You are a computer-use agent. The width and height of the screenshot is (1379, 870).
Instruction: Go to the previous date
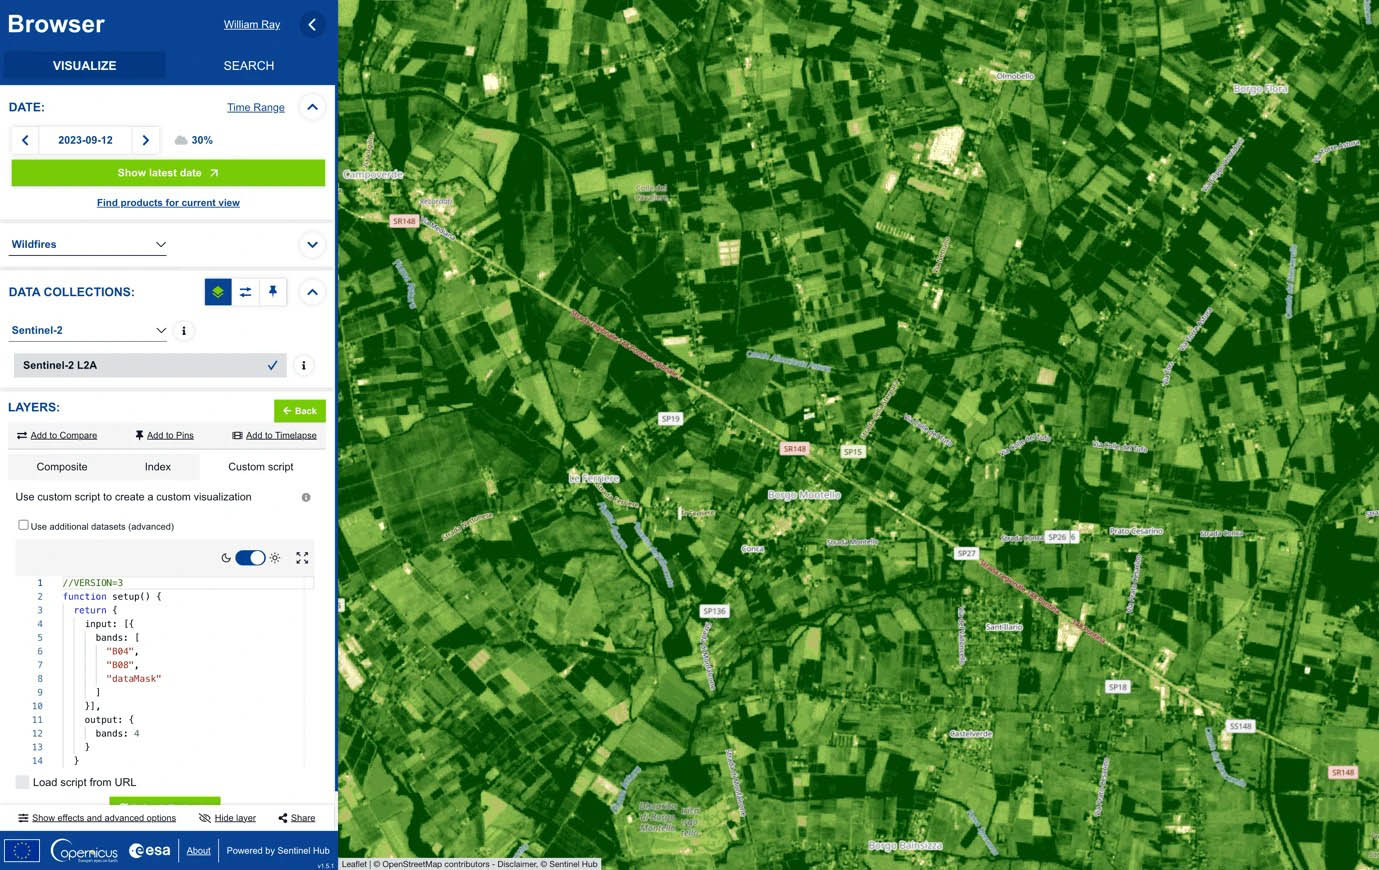(x=25, y=140)
